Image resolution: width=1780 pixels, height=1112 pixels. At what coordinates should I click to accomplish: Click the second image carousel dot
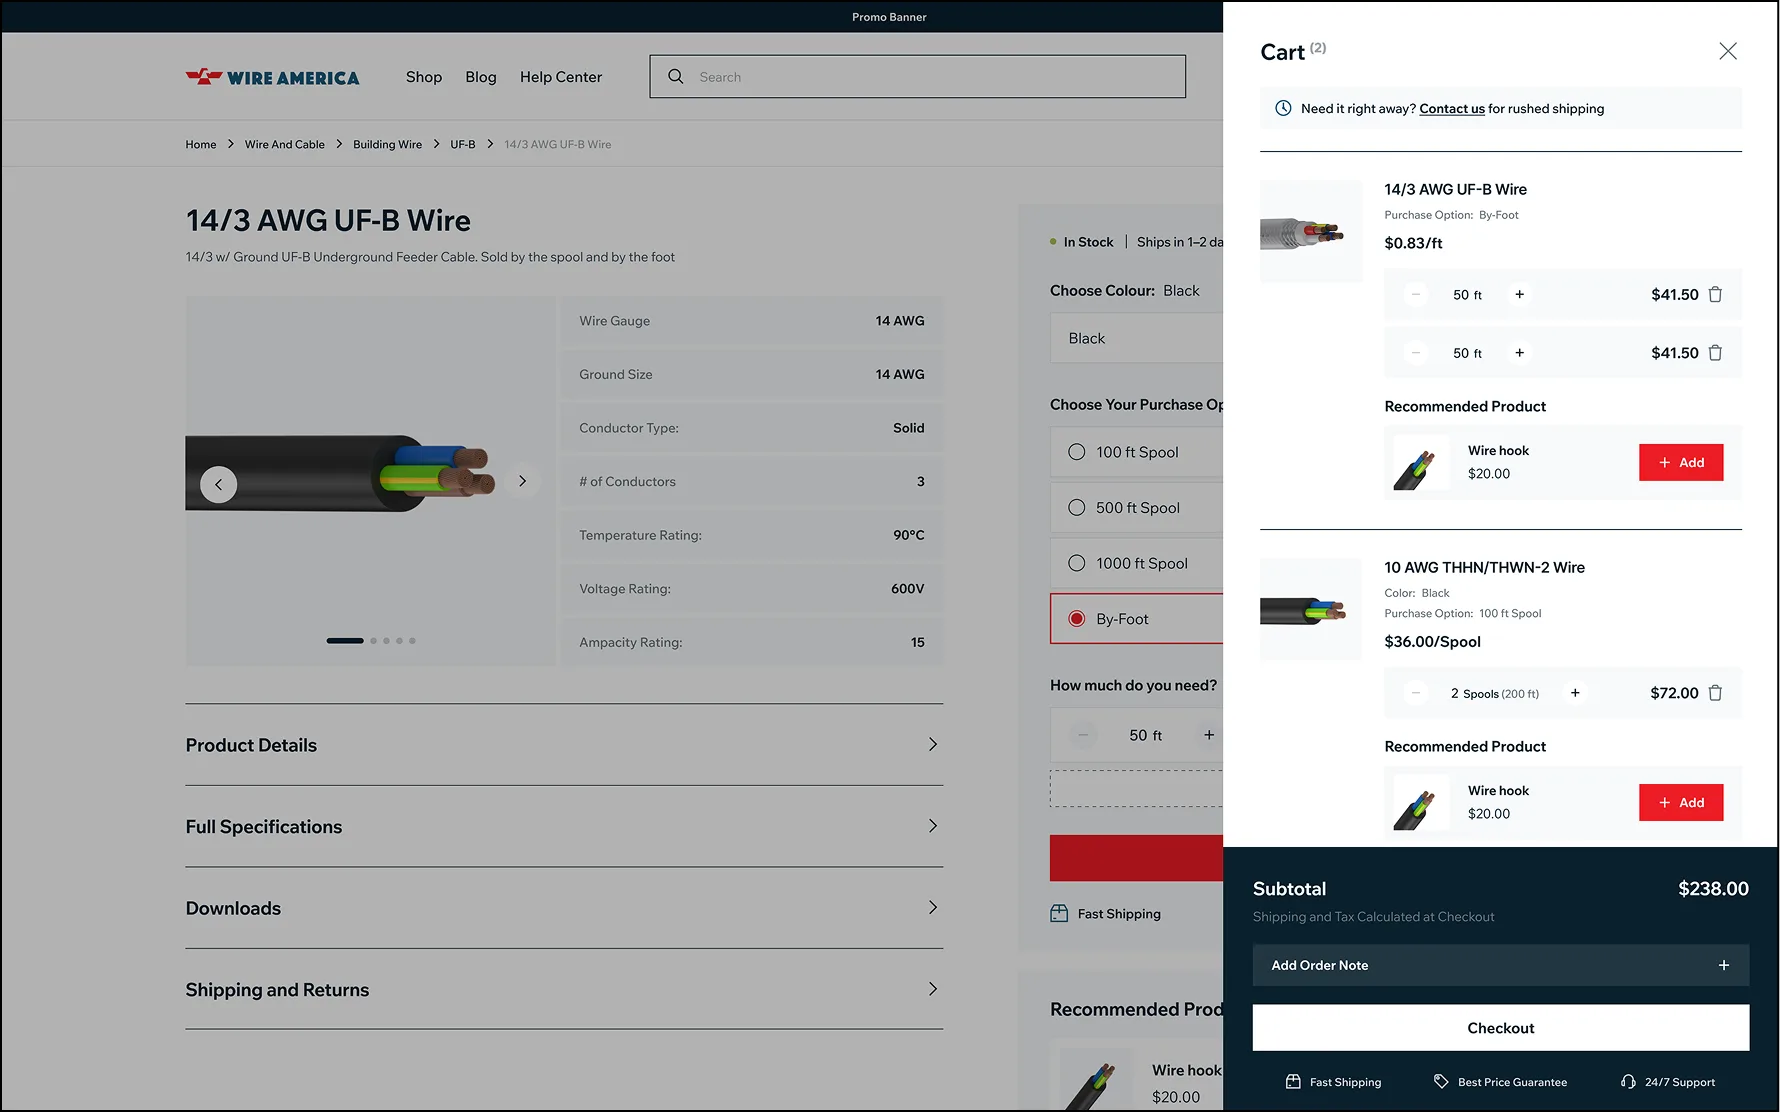pyautogui.click(x=374, y=640)
